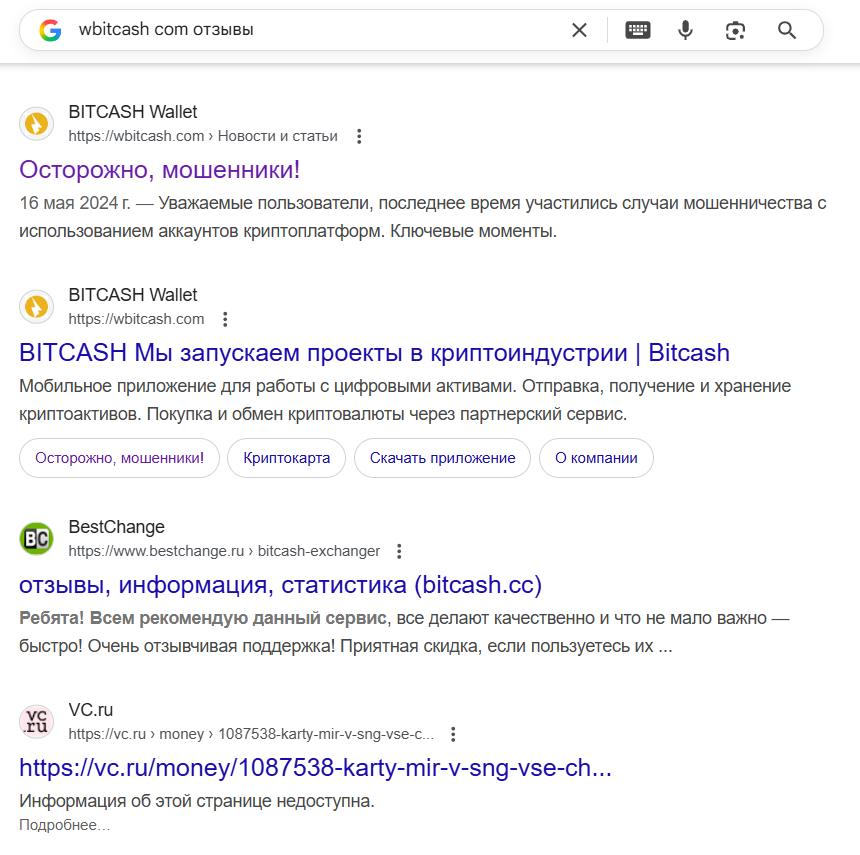Open more options for VC.ru result
The image size is (860, 855).
tap(453, 734)
